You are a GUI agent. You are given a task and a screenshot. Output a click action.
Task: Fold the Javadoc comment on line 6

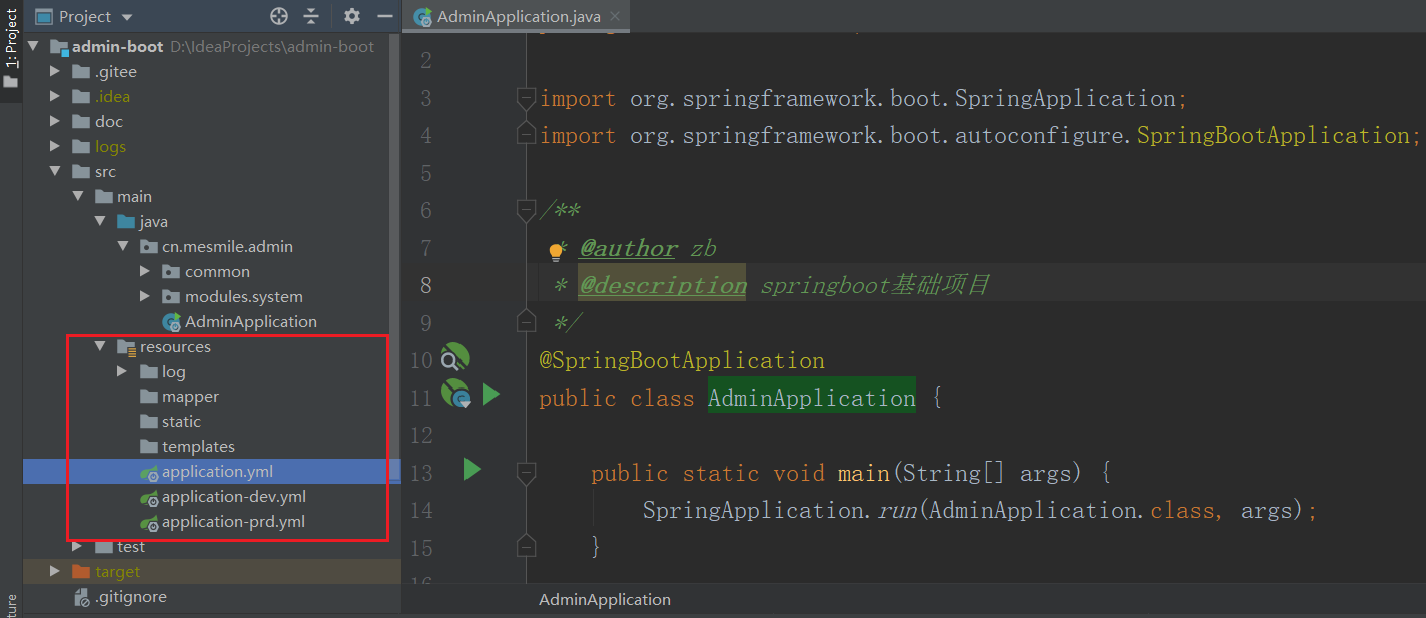point(526,210)
